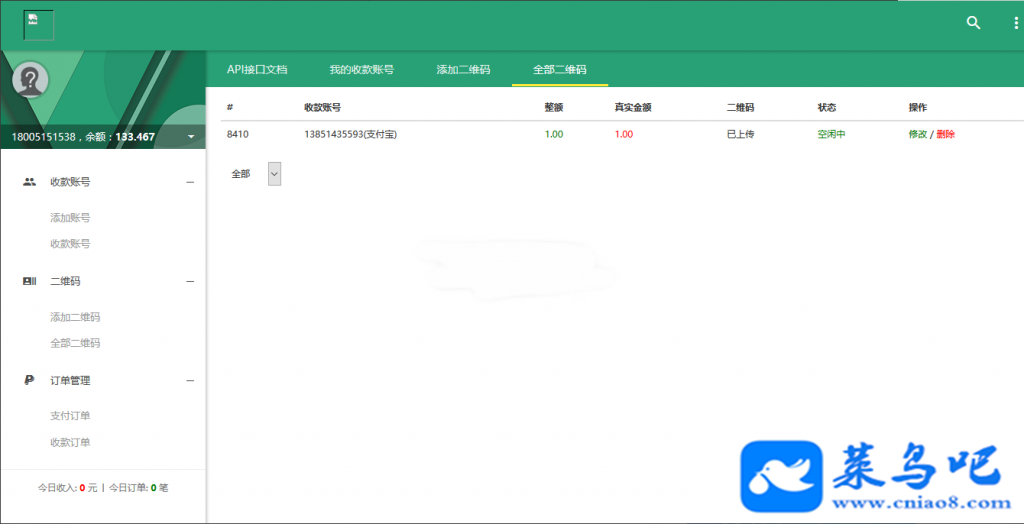Click the PayPal-style icon beside 订单管理
This screenshot has height=524, width=1024.
coord(29,380)
